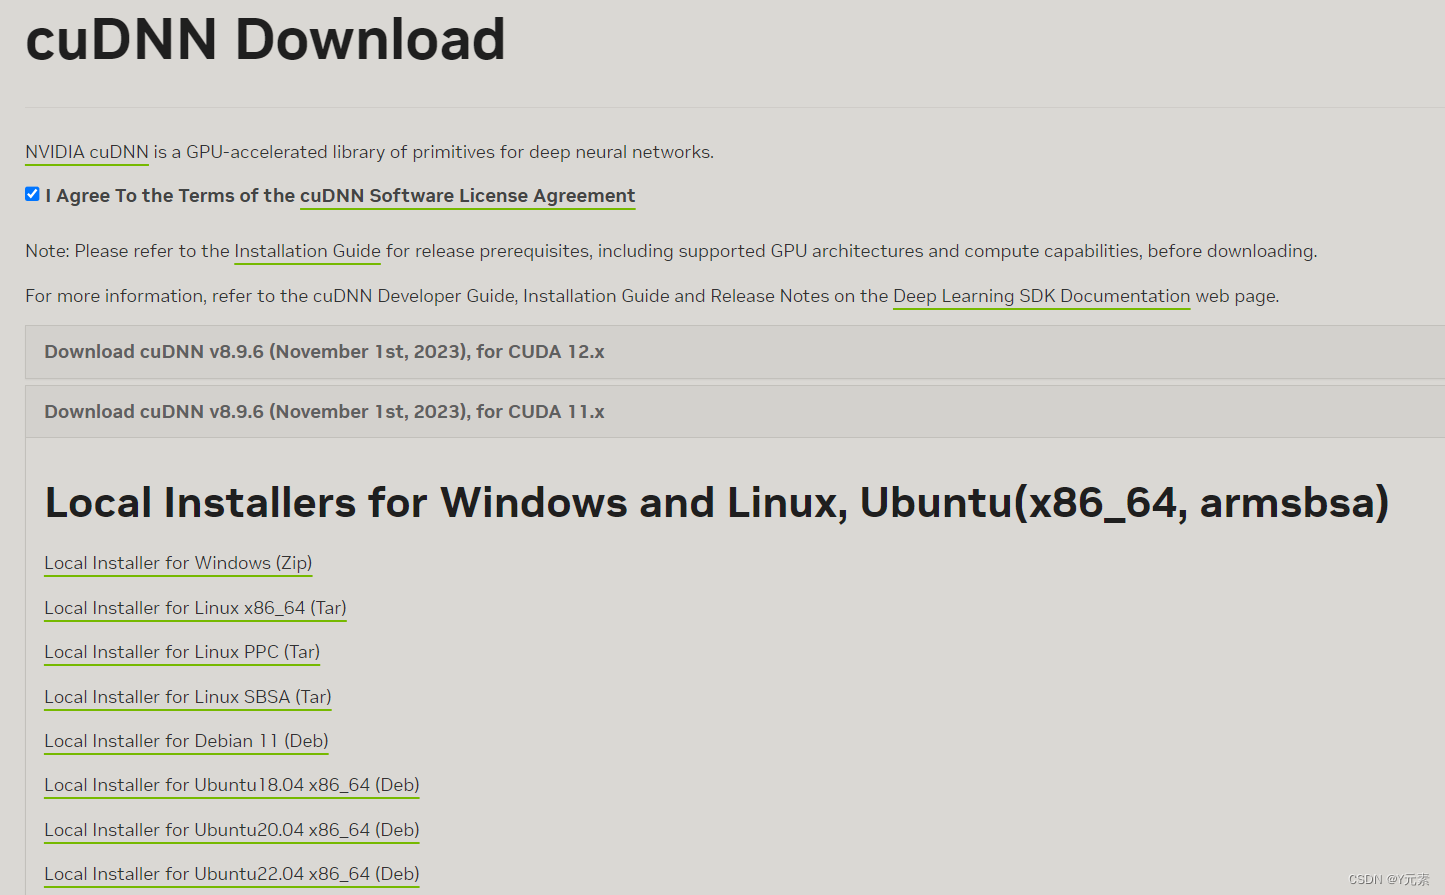Download the Local Installer for Linux PPC (Tar)

182,652
